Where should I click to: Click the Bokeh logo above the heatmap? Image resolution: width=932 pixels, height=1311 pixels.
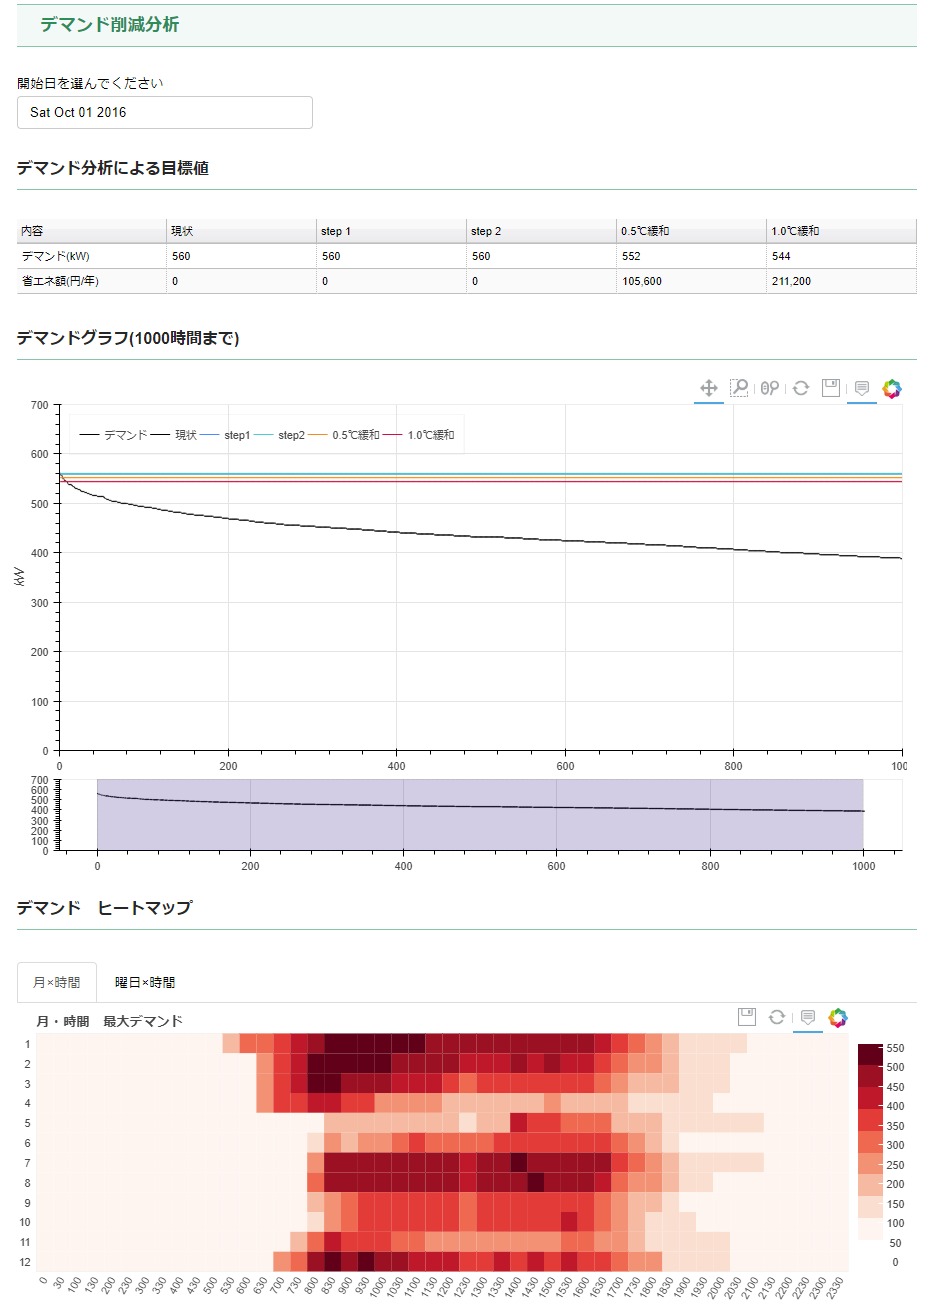point(838,1017)
